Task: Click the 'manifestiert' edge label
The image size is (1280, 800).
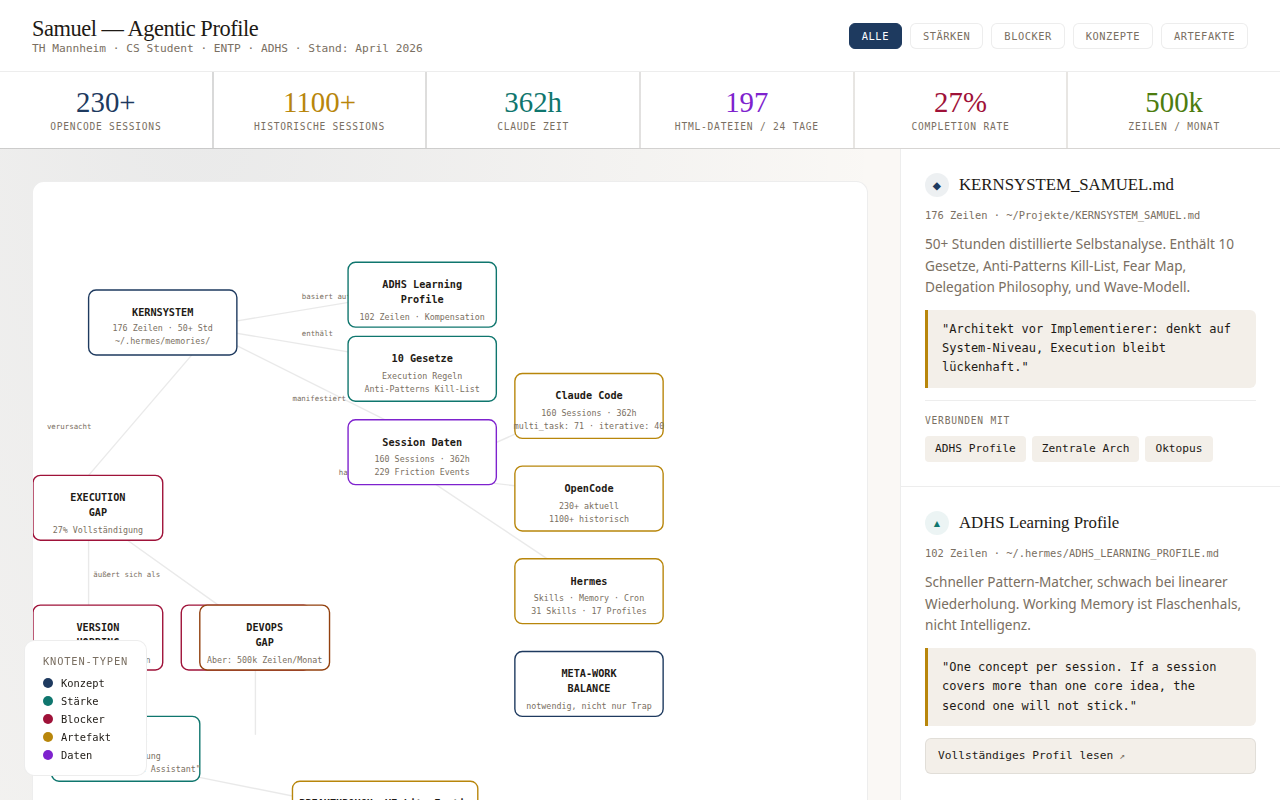Action: 319,398
